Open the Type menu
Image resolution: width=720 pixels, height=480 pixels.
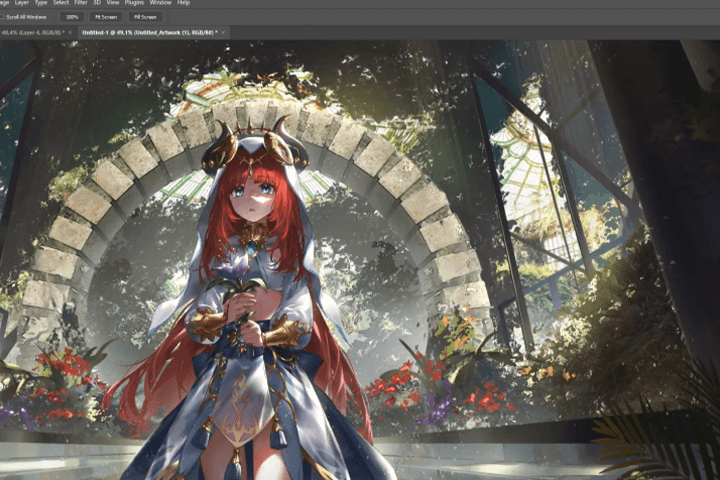tap(41, 2)
